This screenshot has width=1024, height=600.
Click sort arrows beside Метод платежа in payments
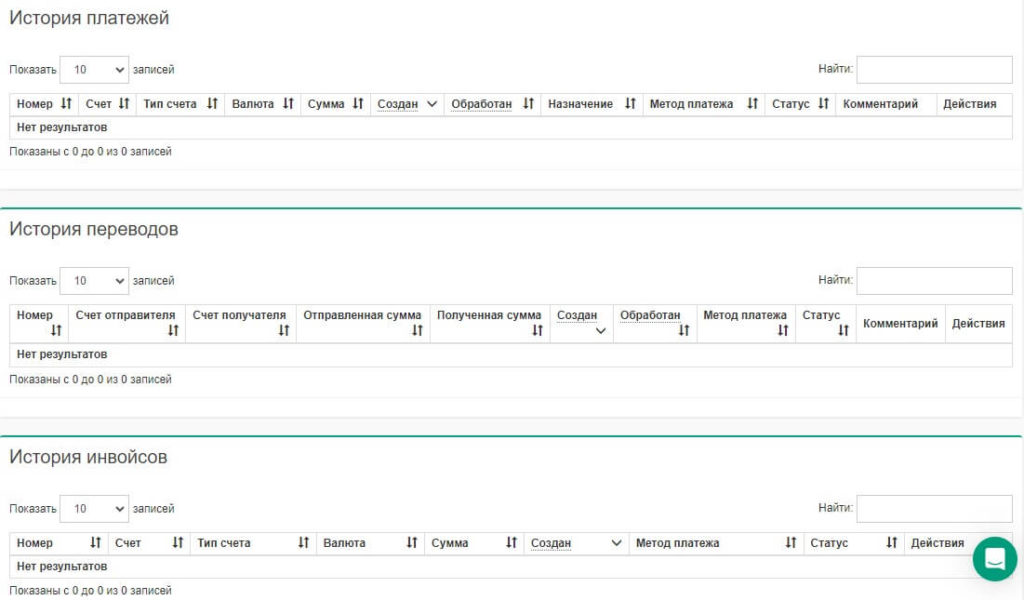point(752,104)
